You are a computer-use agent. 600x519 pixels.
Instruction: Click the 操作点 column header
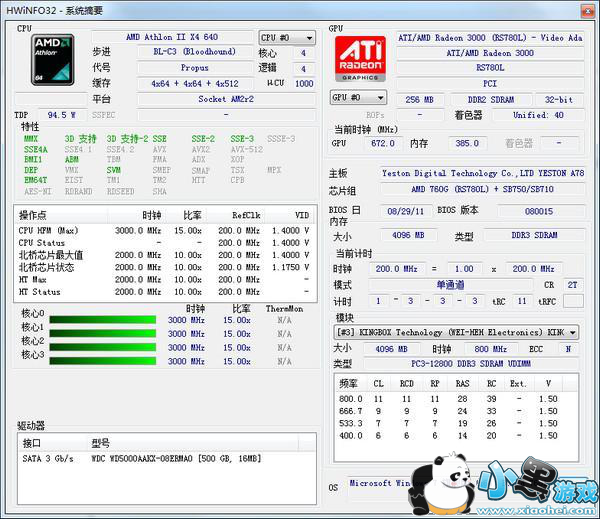[61, 215]
